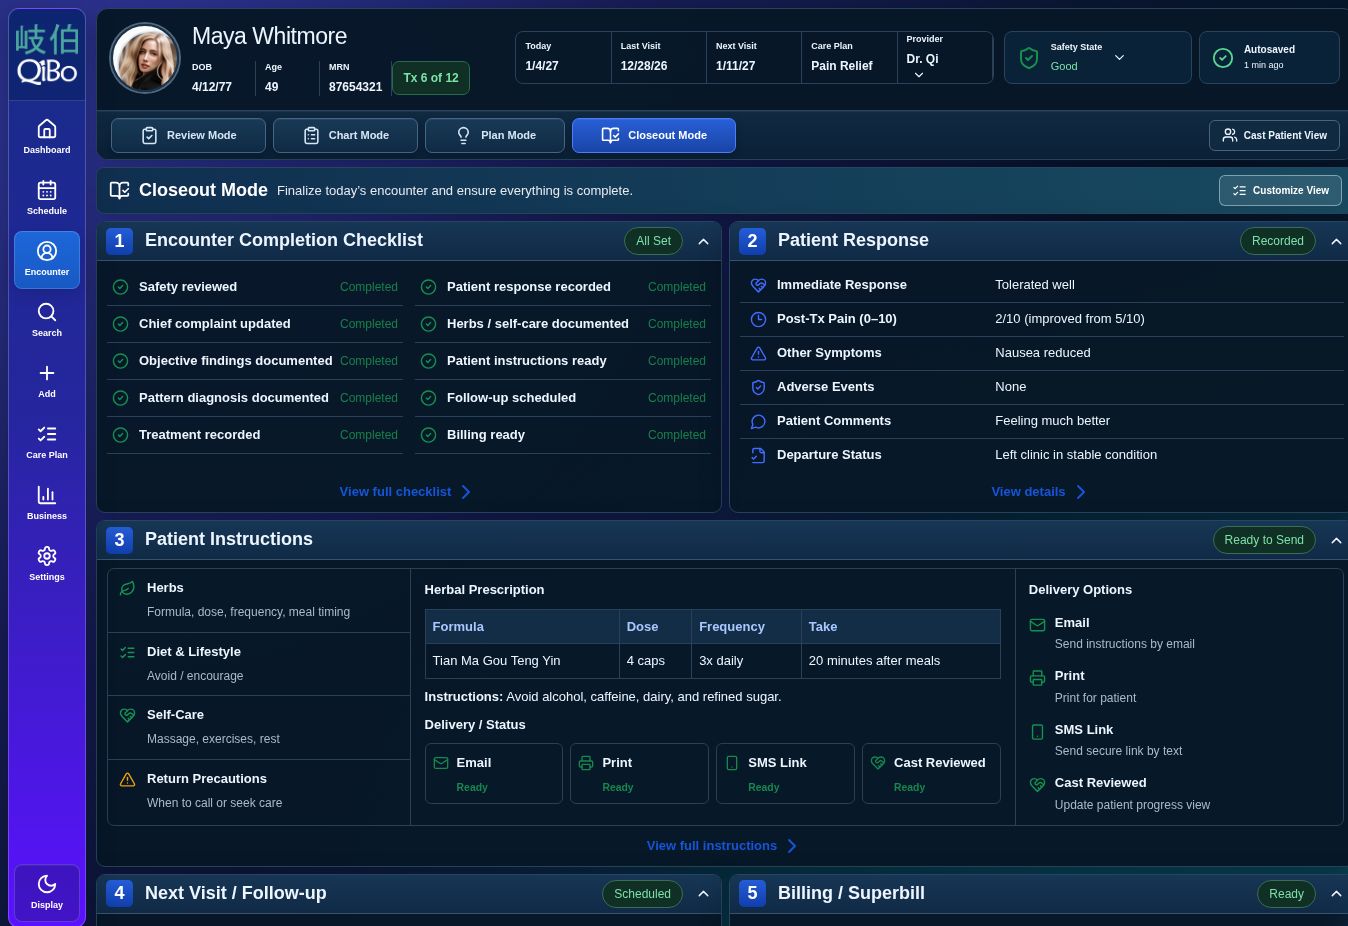Click the Billing ready check circle
Viewport: 1348px width, 926px height.
click(428, 435)
